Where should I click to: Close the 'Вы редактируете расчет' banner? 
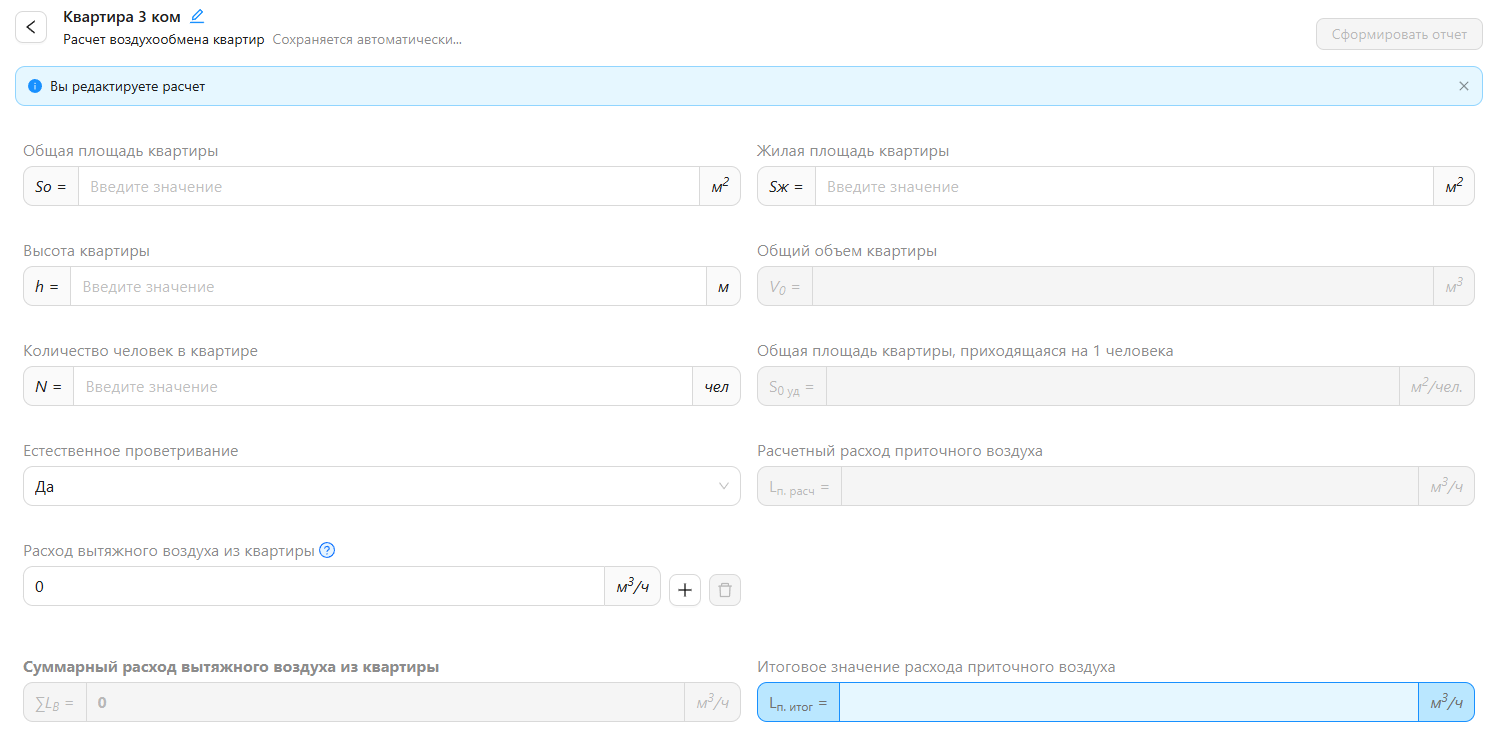tap(1463, 86)
